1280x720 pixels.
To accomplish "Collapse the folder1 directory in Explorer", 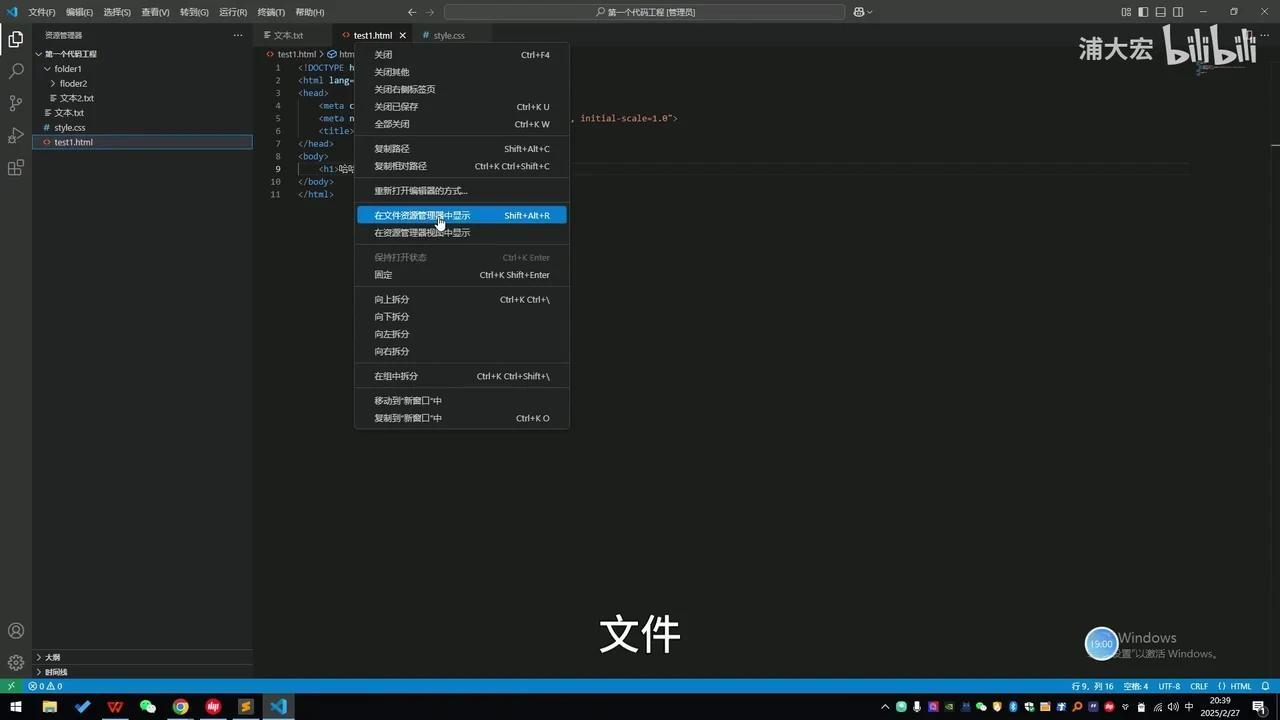I will coord(47,68).
